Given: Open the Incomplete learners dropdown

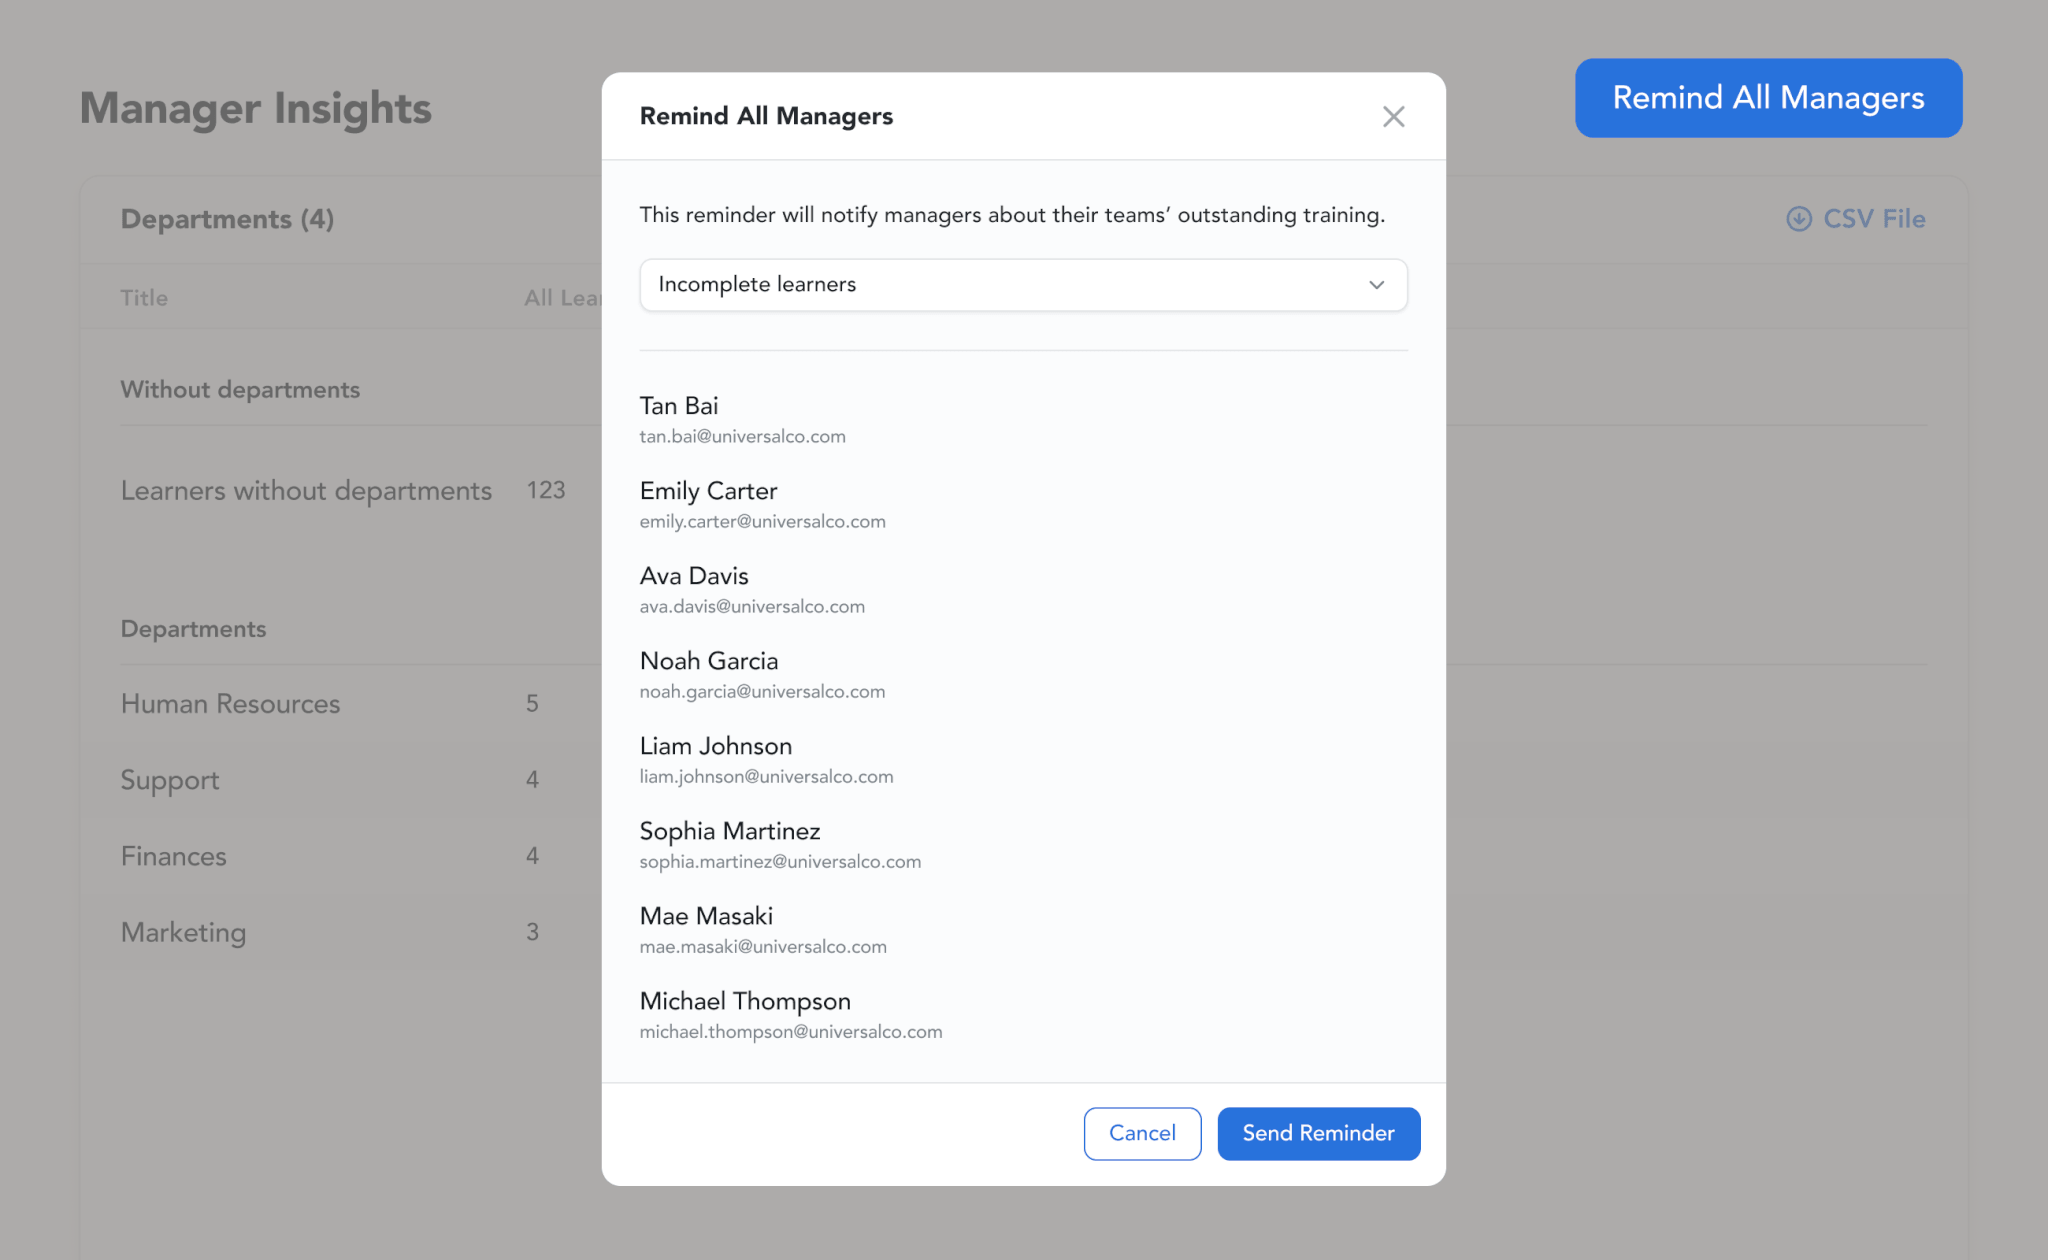Looking at the screenshot, I should 1022,285.
